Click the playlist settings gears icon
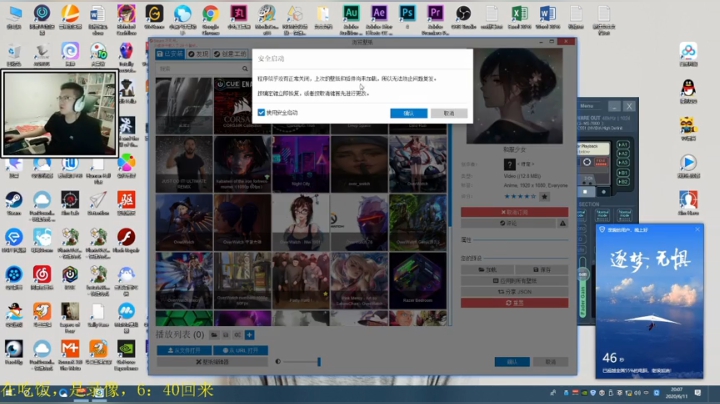The width and height of the screenshot is (720, 404). coord(237,335)
